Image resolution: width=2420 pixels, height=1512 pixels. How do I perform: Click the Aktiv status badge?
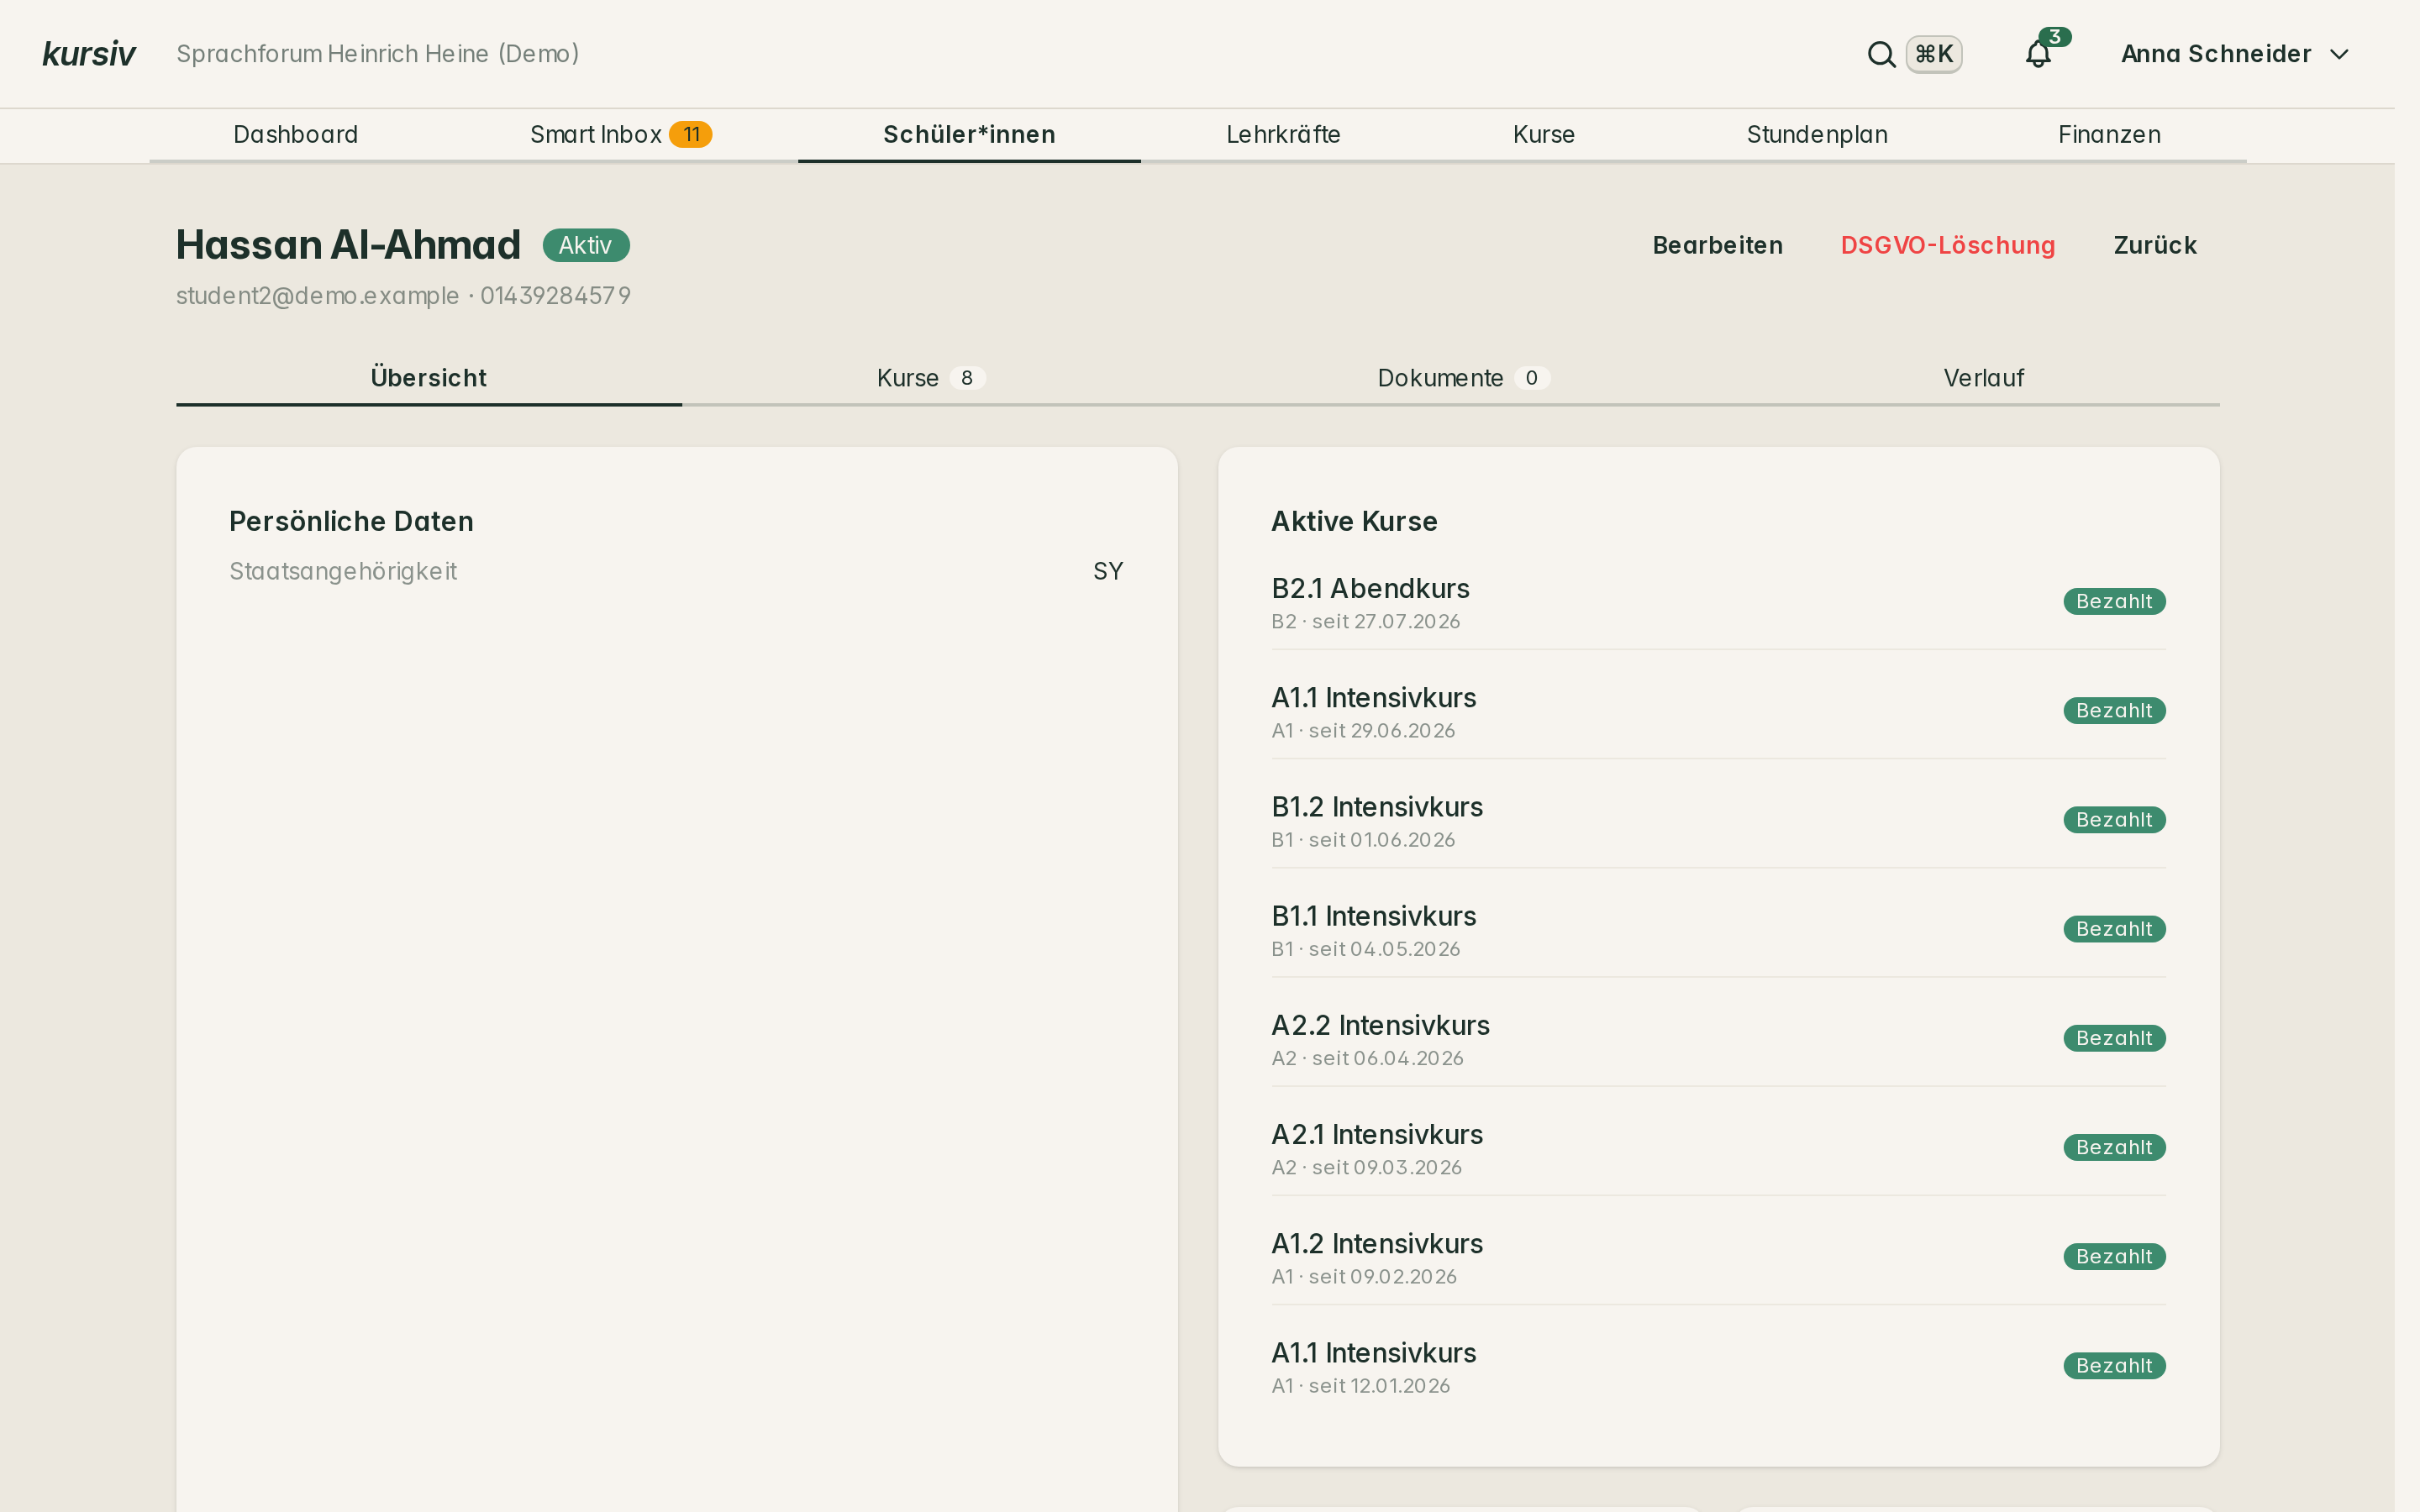[x=586, y=245]
